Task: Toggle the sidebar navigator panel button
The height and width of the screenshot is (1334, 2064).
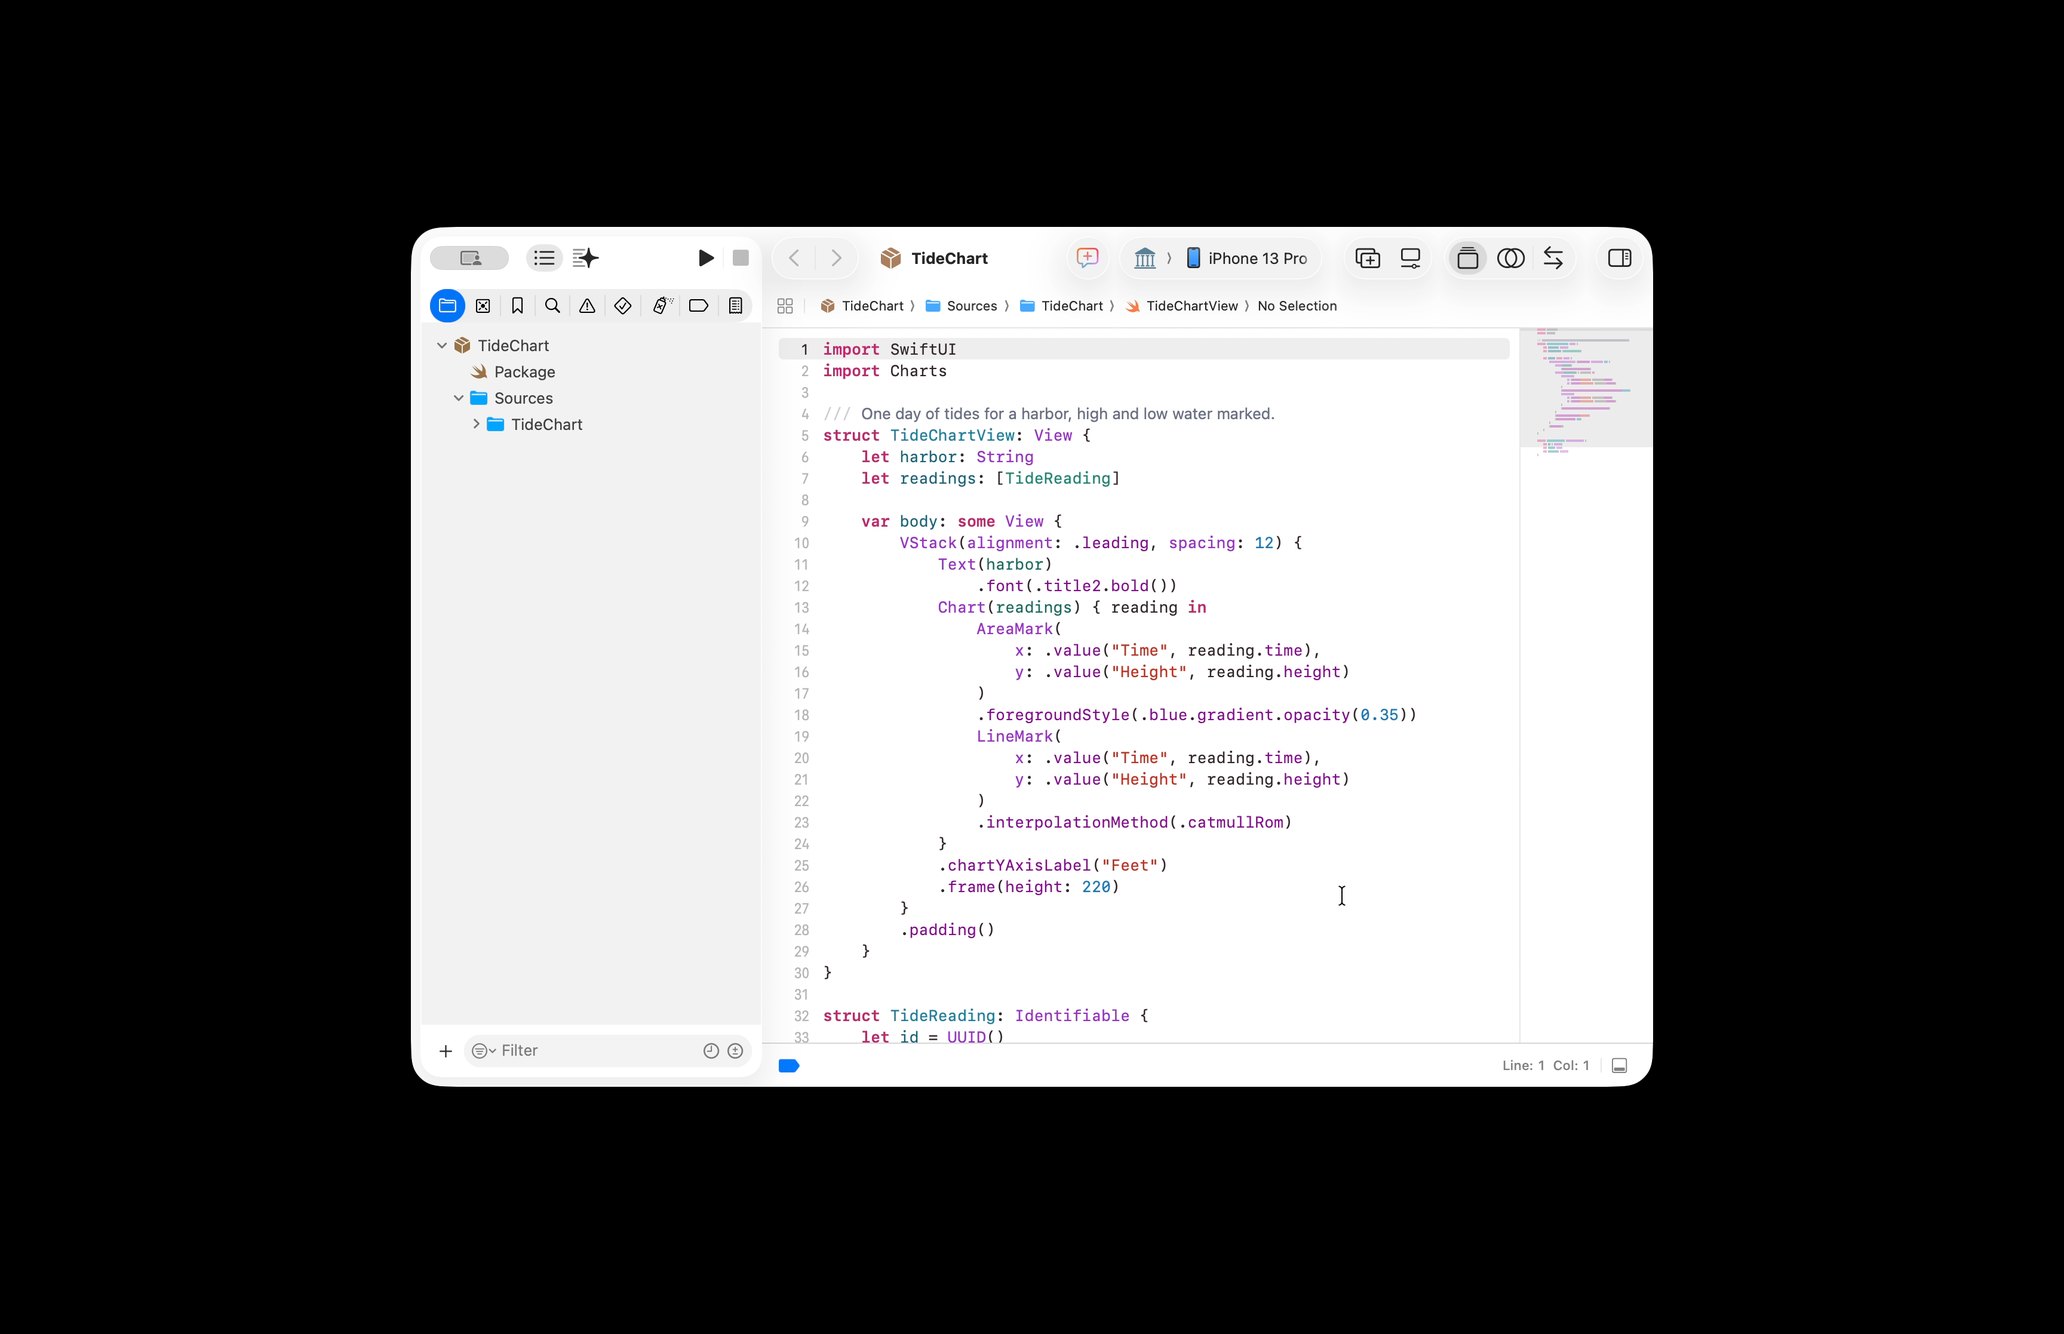Action: coord(470,258)
